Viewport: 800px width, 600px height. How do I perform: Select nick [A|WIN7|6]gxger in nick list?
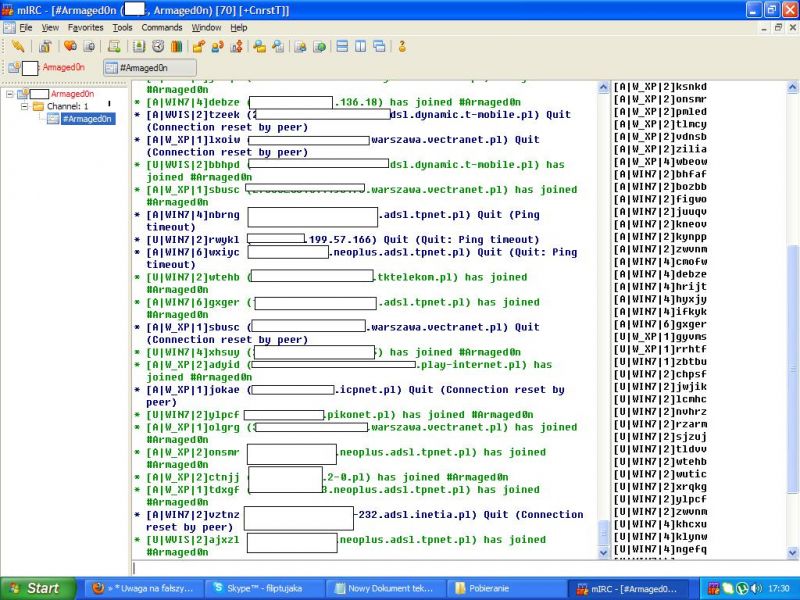click(x=660, y=324)
